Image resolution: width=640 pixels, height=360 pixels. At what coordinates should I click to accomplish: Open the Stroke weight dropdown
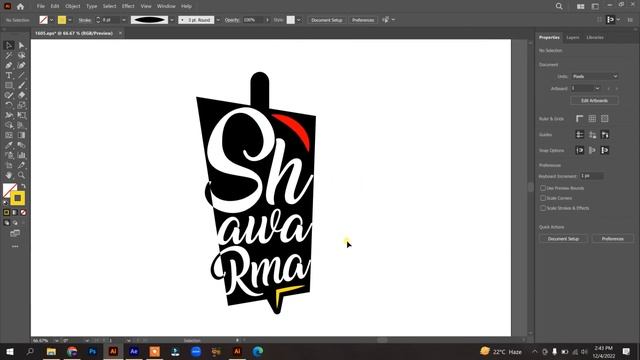[124, 20]
